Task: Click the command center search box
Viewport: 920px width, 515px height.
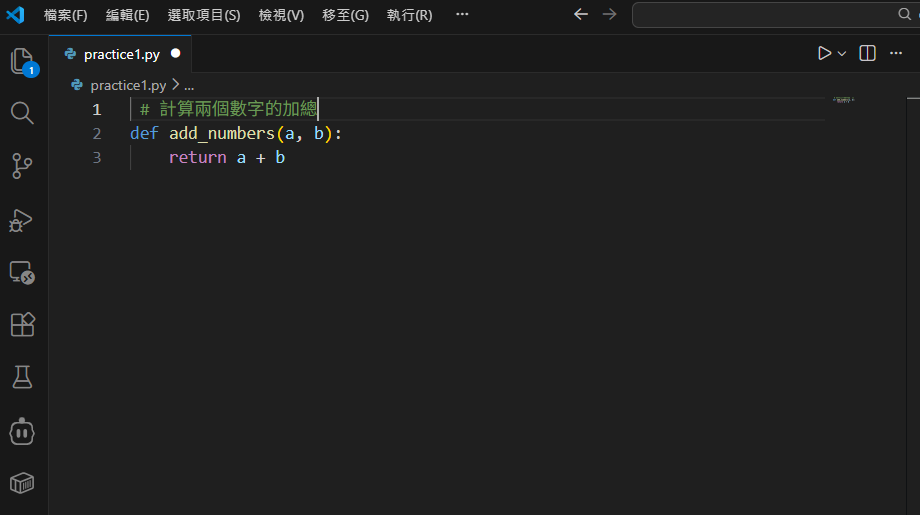Action: 776,15
